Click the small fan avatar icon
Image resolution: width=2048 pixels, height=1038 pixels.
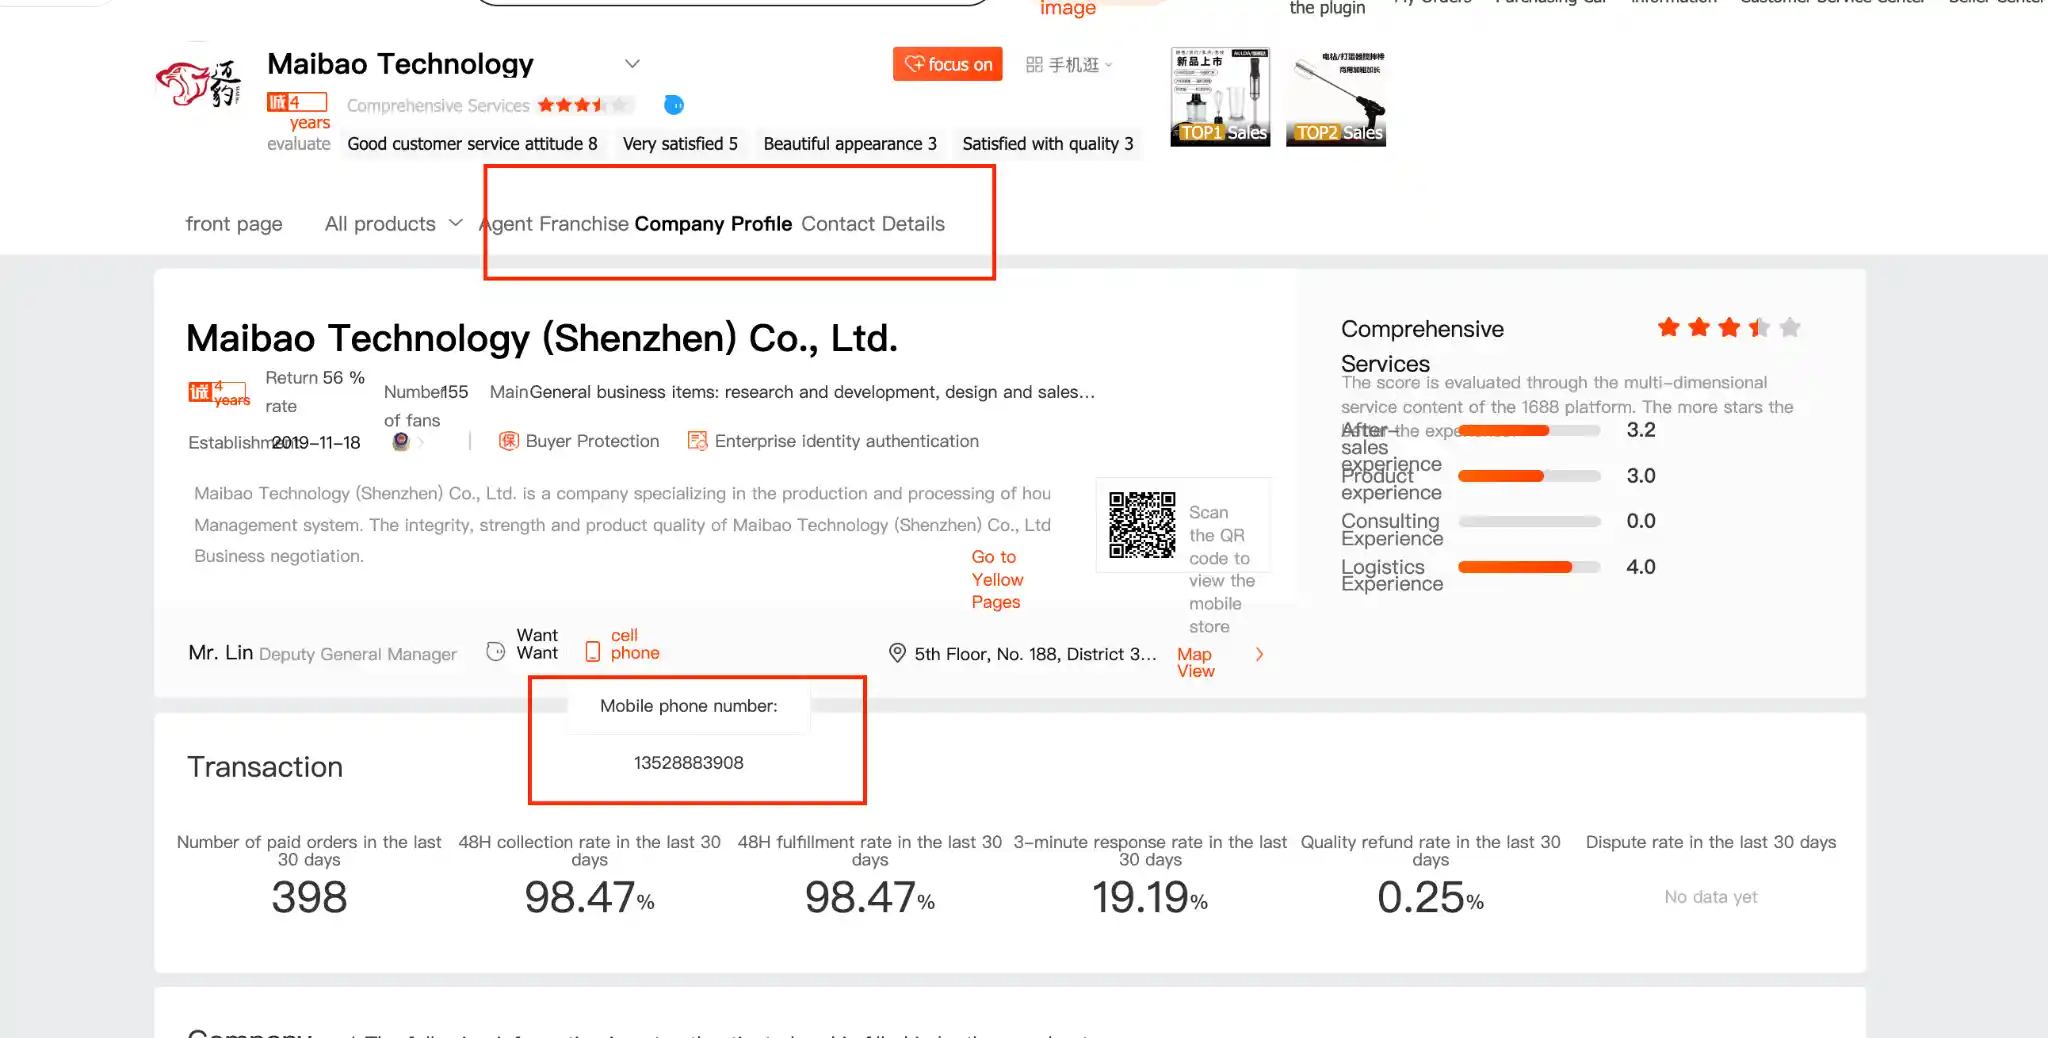(x=401, y=442)
